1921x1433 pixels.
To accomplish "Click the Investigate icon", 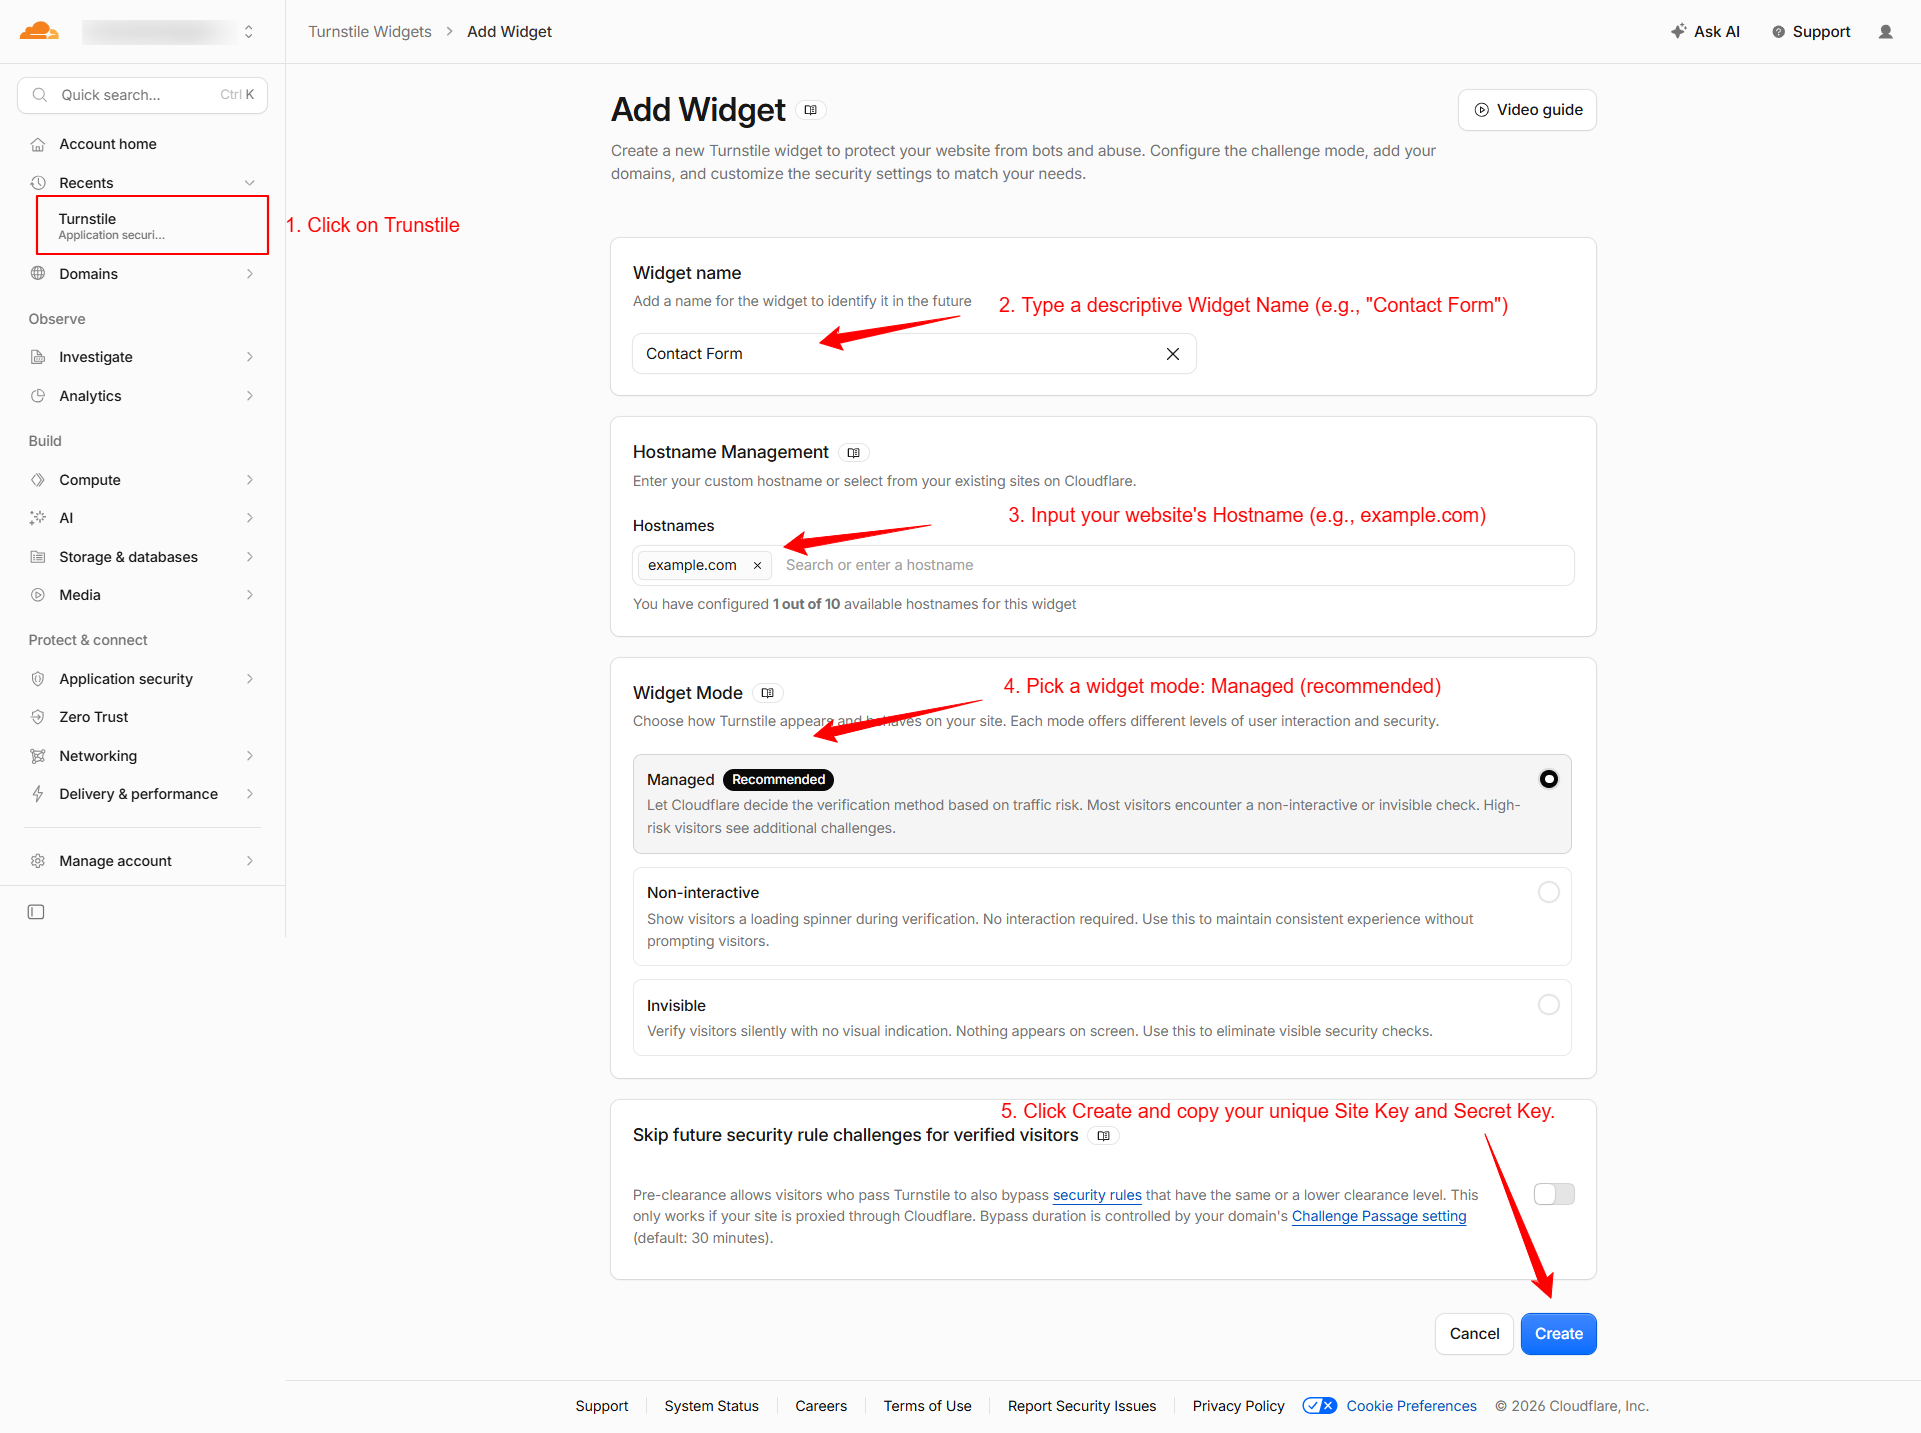I will pyautogui.click(x=38, y=357).
